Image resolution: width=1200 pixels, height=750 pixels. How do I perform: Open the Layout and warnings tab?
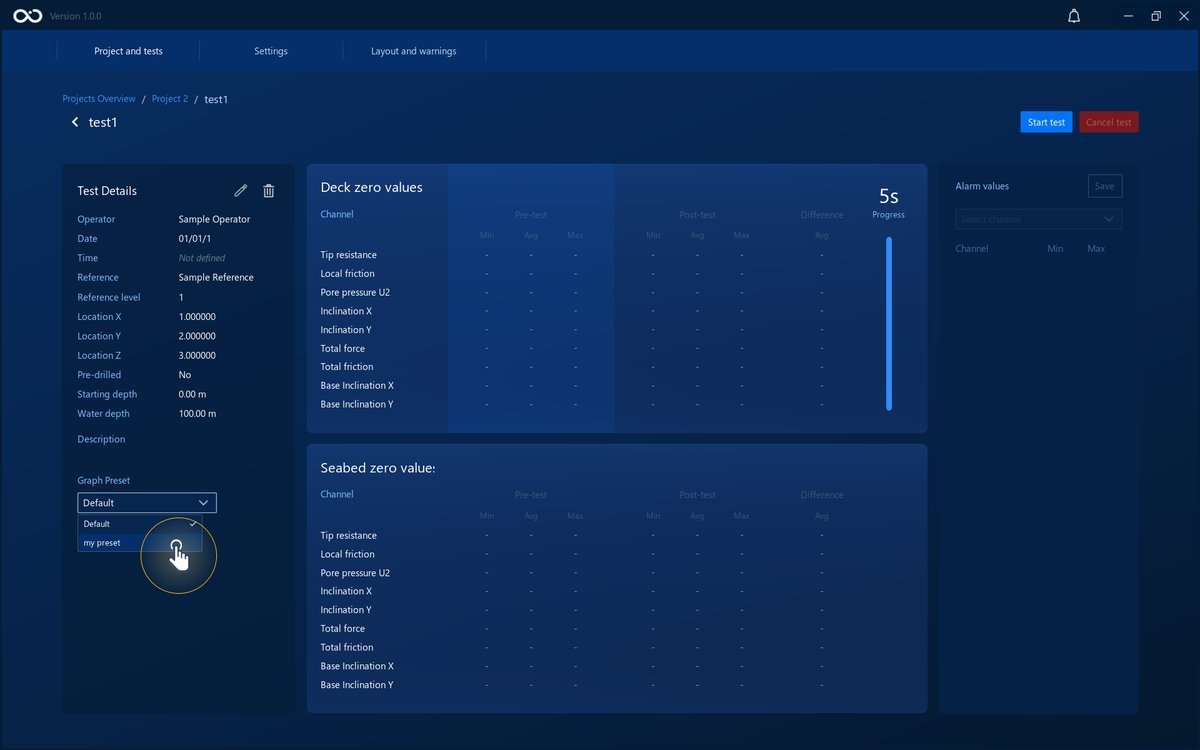point(413,51)
